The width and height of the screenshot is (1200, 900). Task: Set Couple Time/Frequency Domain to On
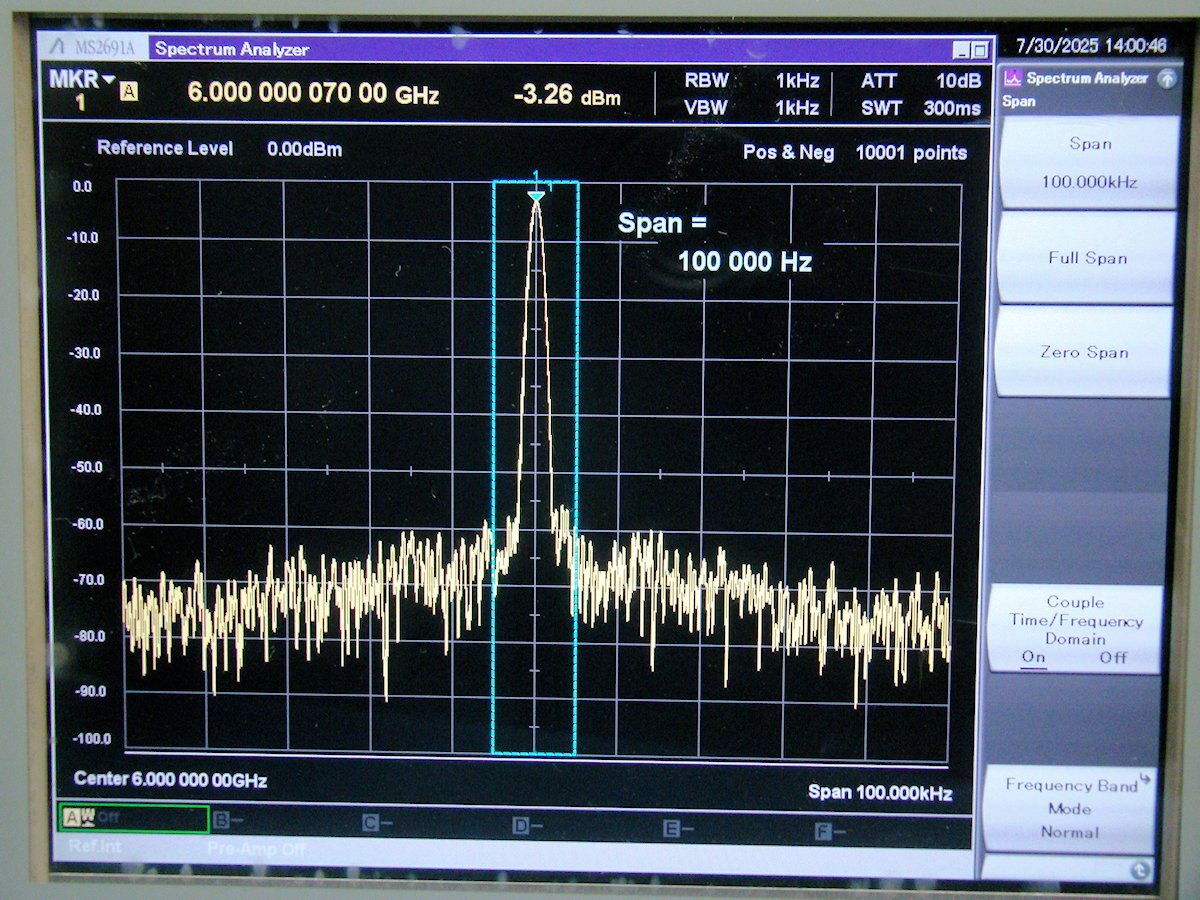tap(1033, 658)
